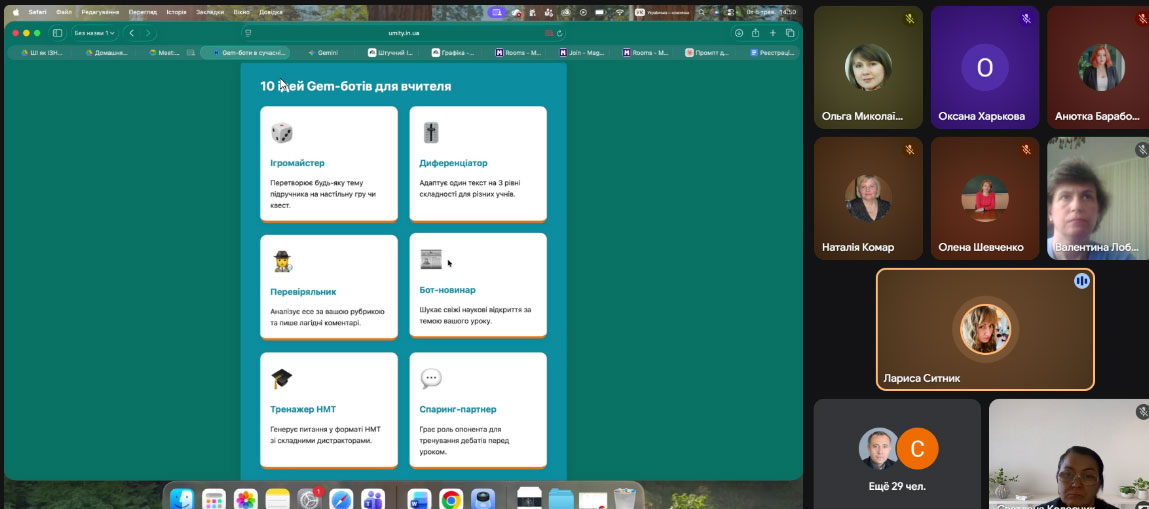Open System Settings from the Dock
The width and height of the screenshot is (1149, 509).
point(309,499)
